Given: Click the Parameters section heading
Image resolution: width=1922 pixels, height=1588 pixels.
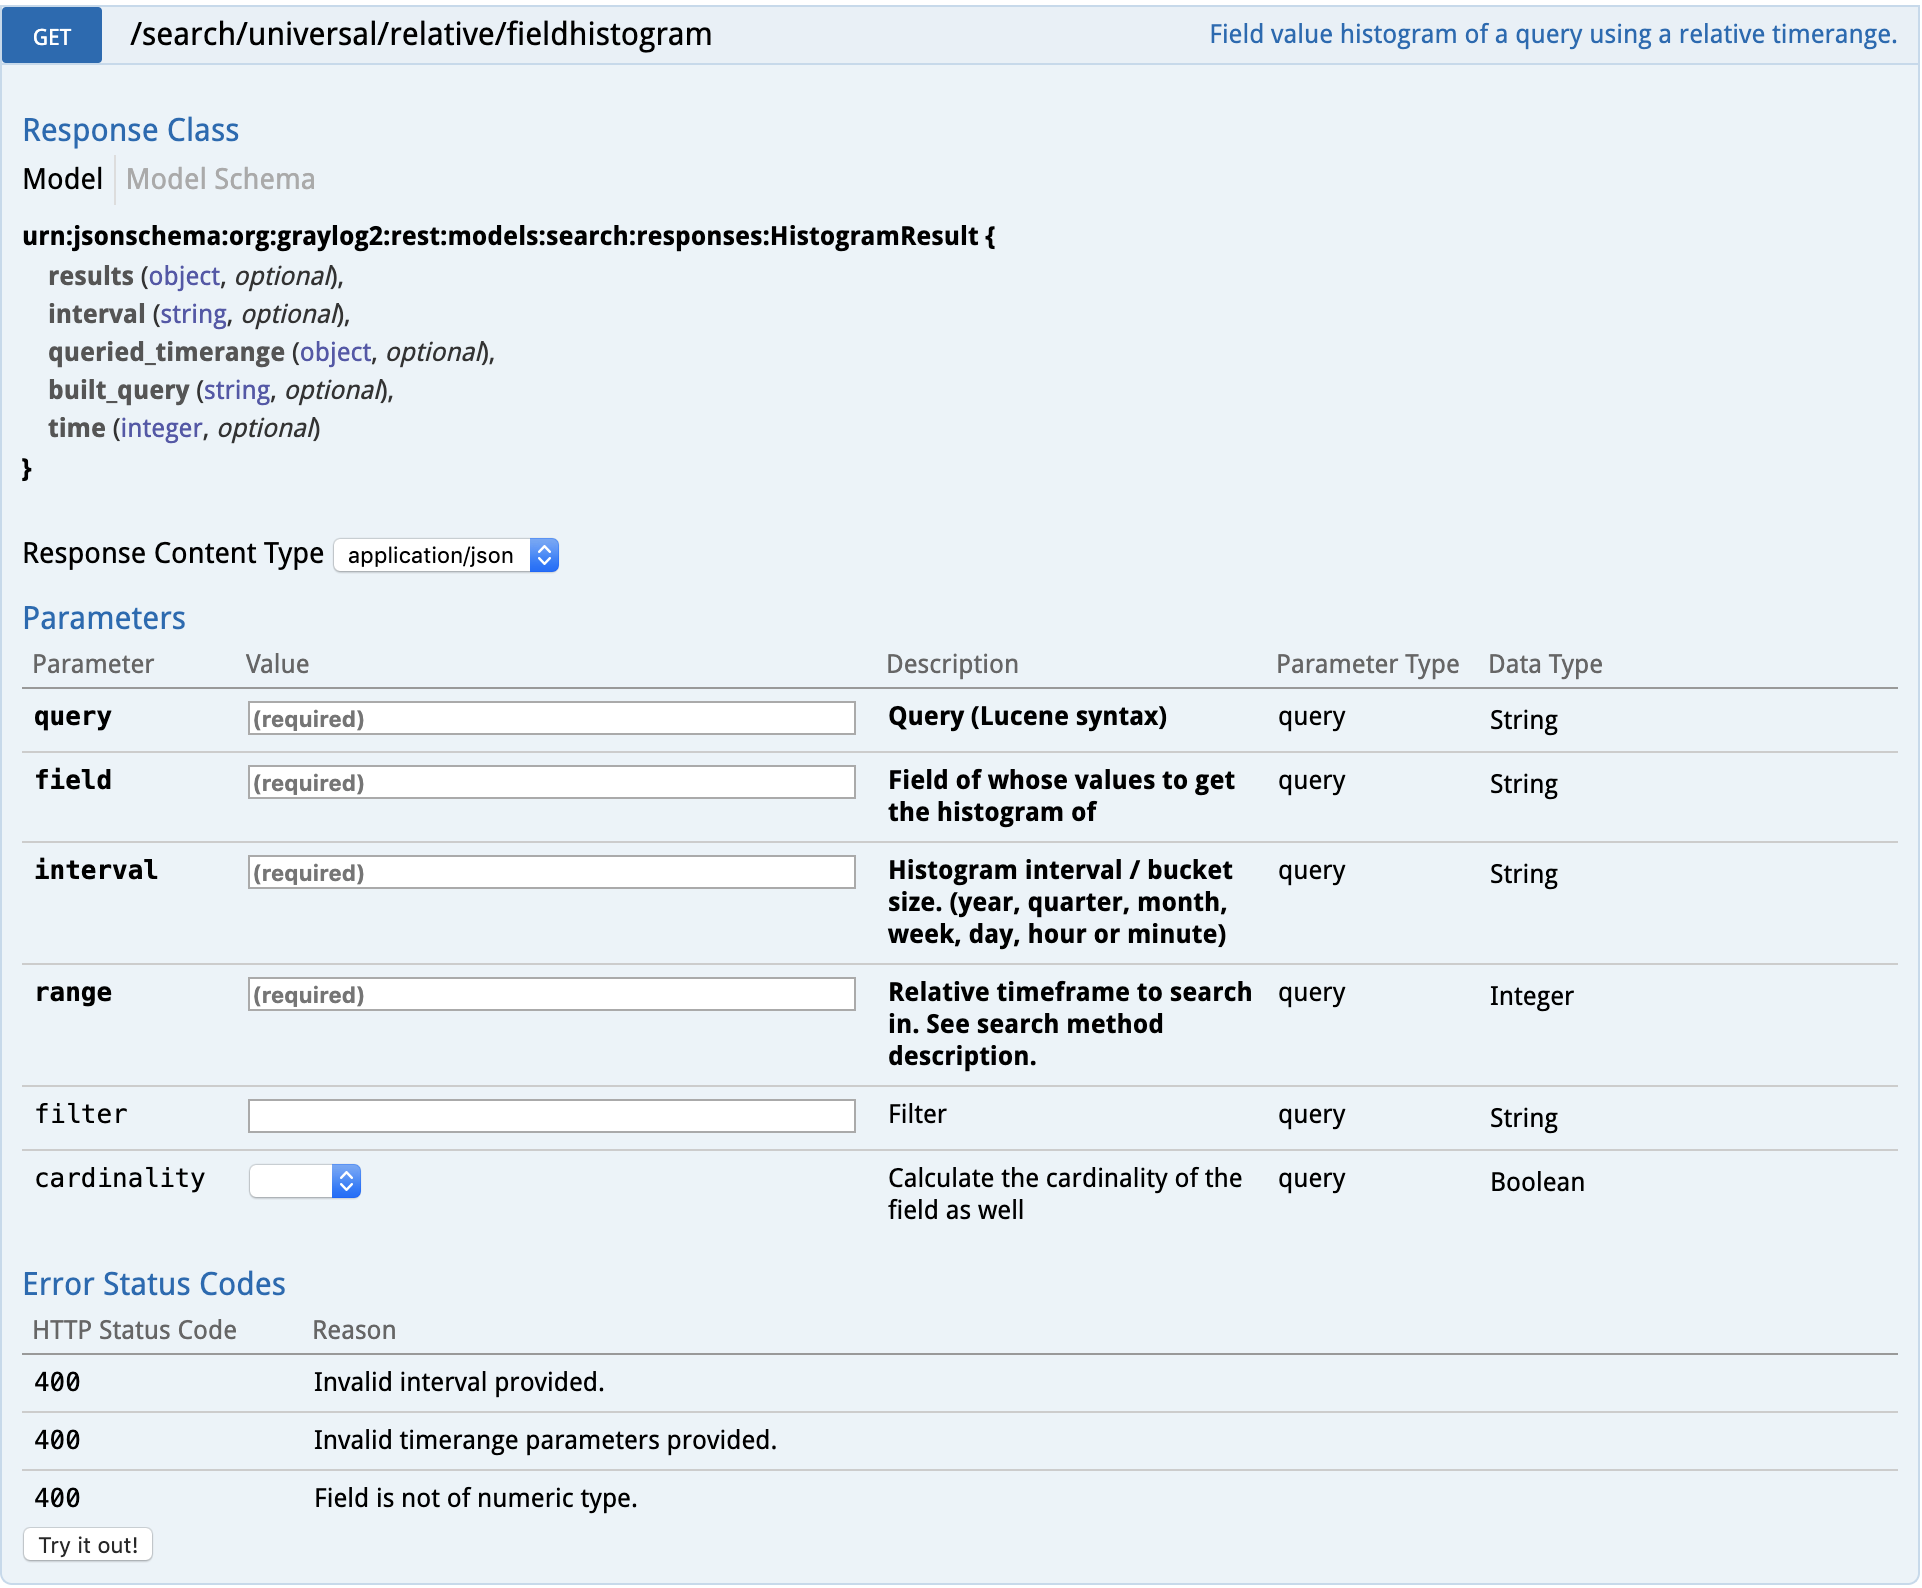Looking at the screenshot, I should [104, 618].
